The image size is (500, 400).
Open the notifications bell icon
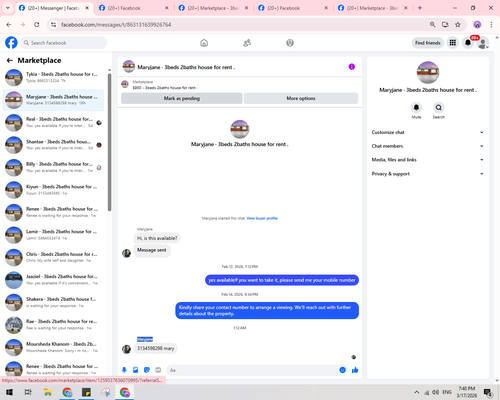(468, 43)
